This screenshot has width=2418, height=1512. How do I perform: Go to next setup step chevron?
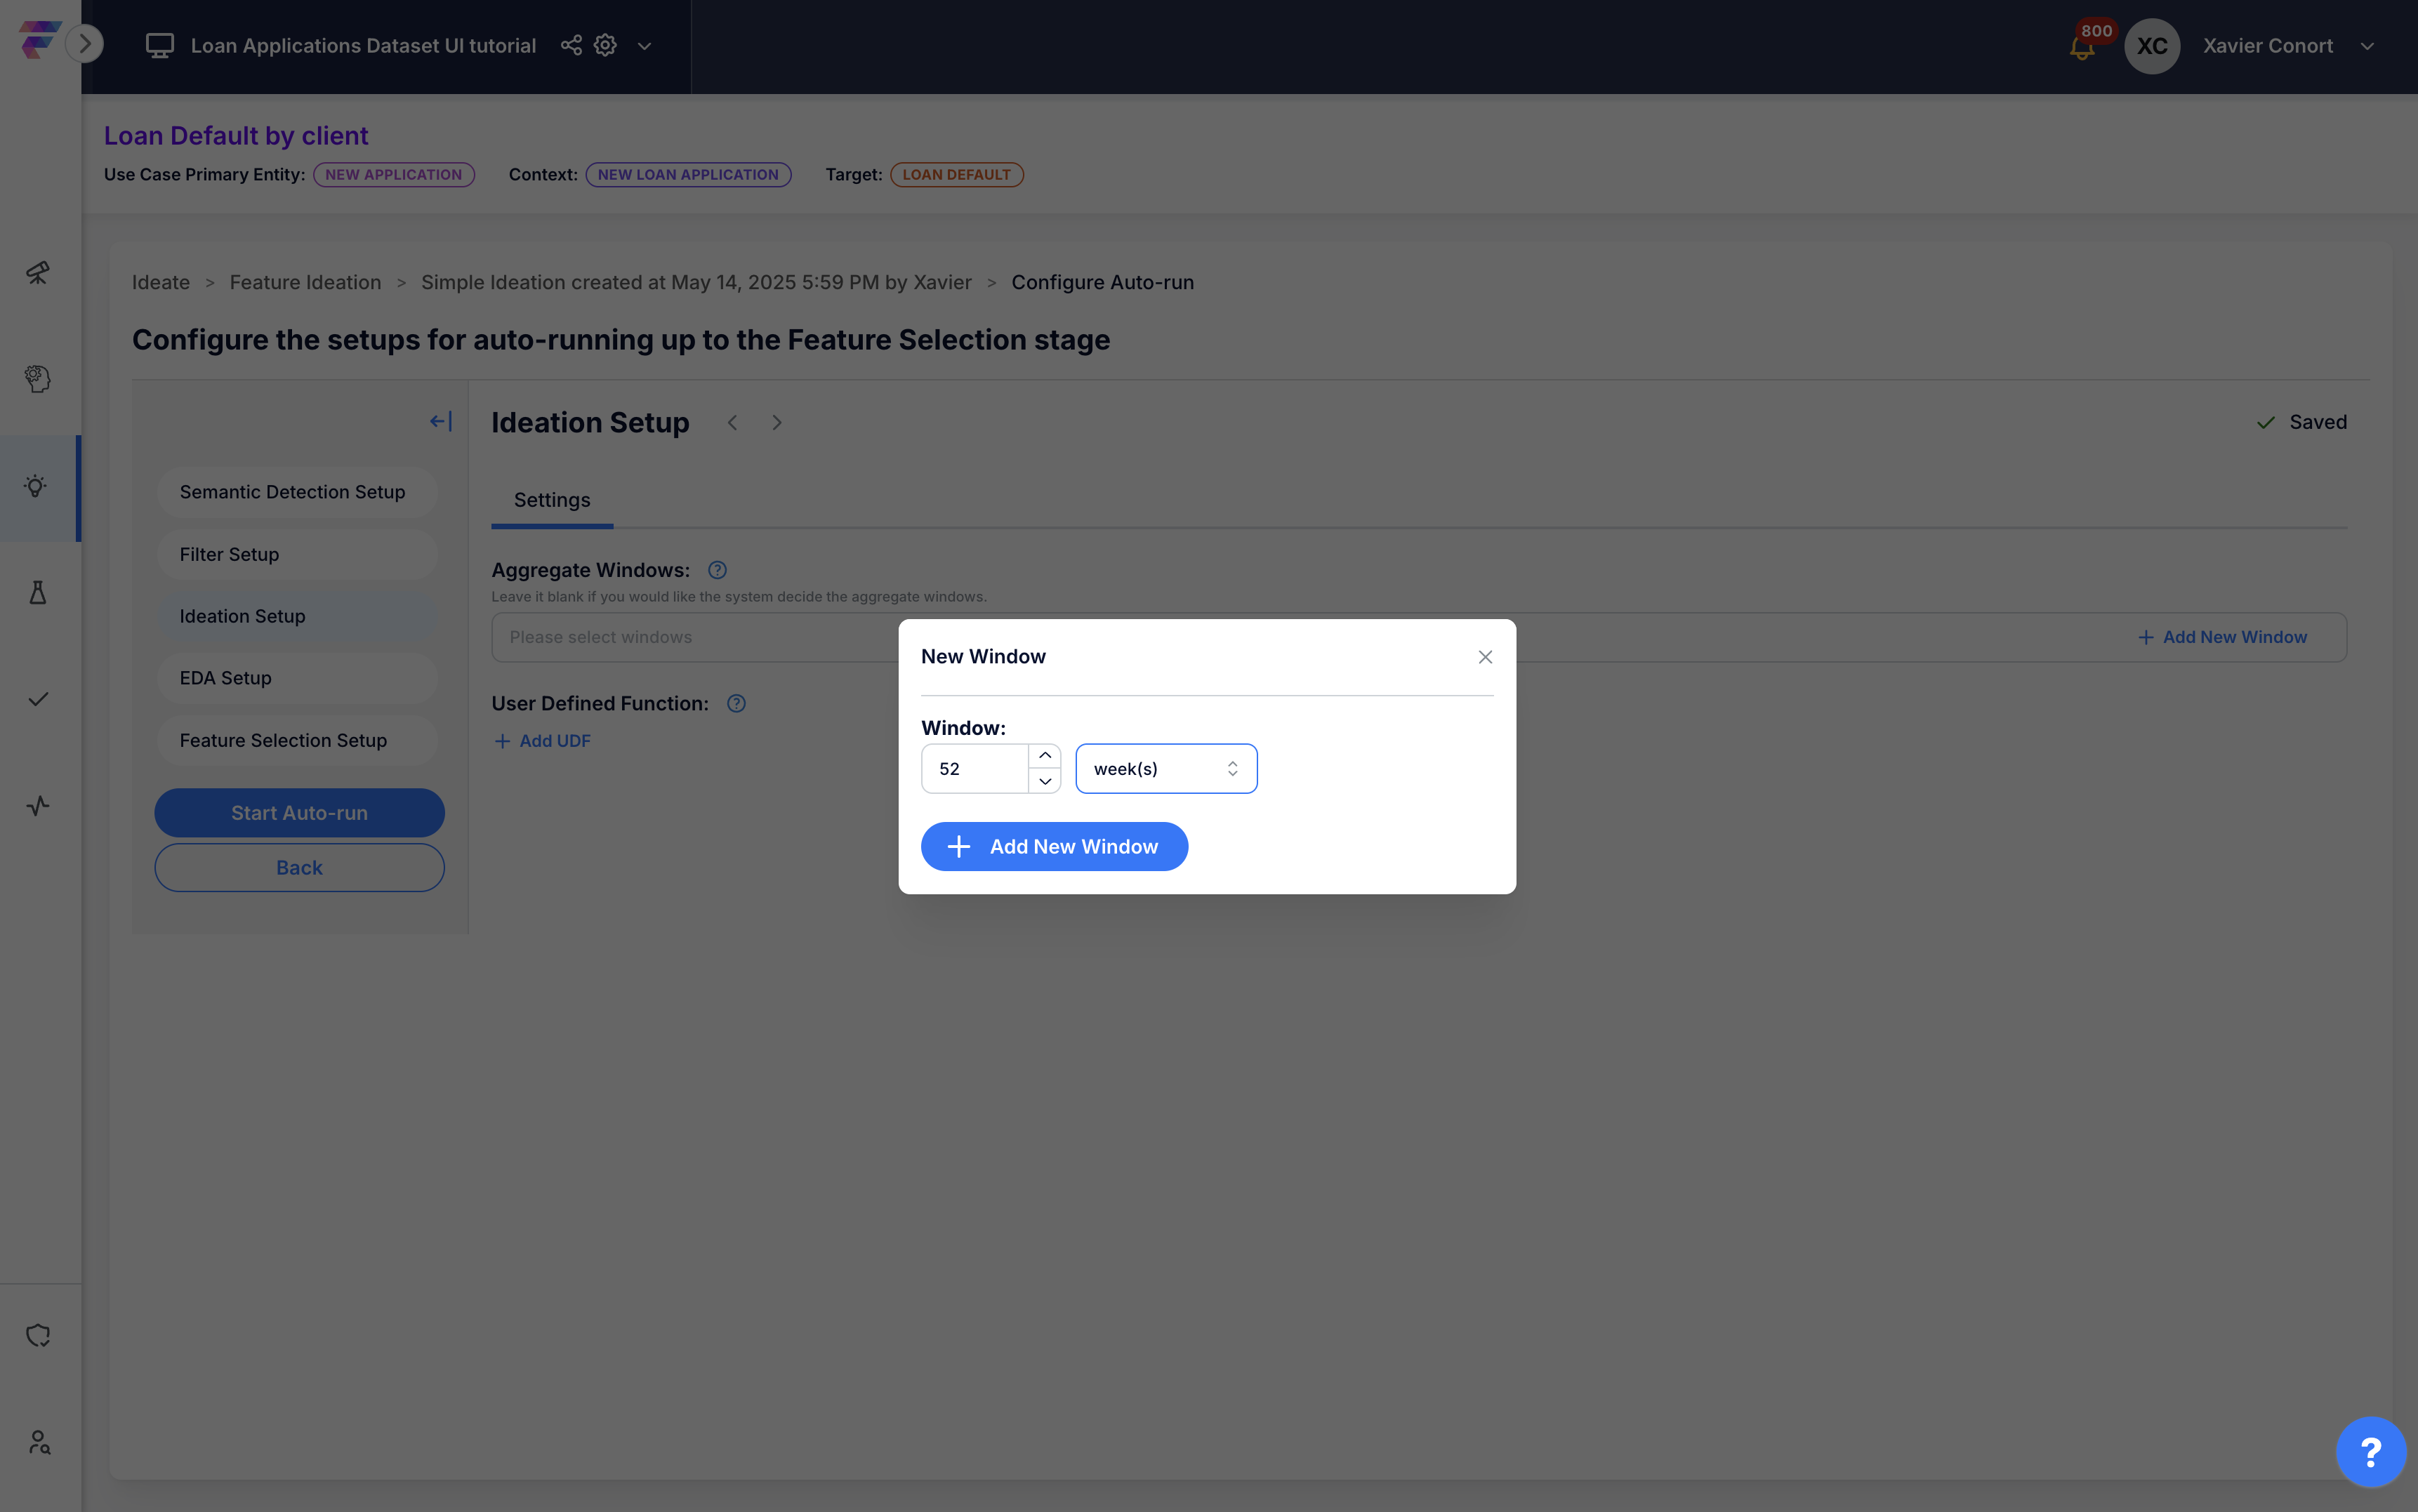tap(777, 423)
